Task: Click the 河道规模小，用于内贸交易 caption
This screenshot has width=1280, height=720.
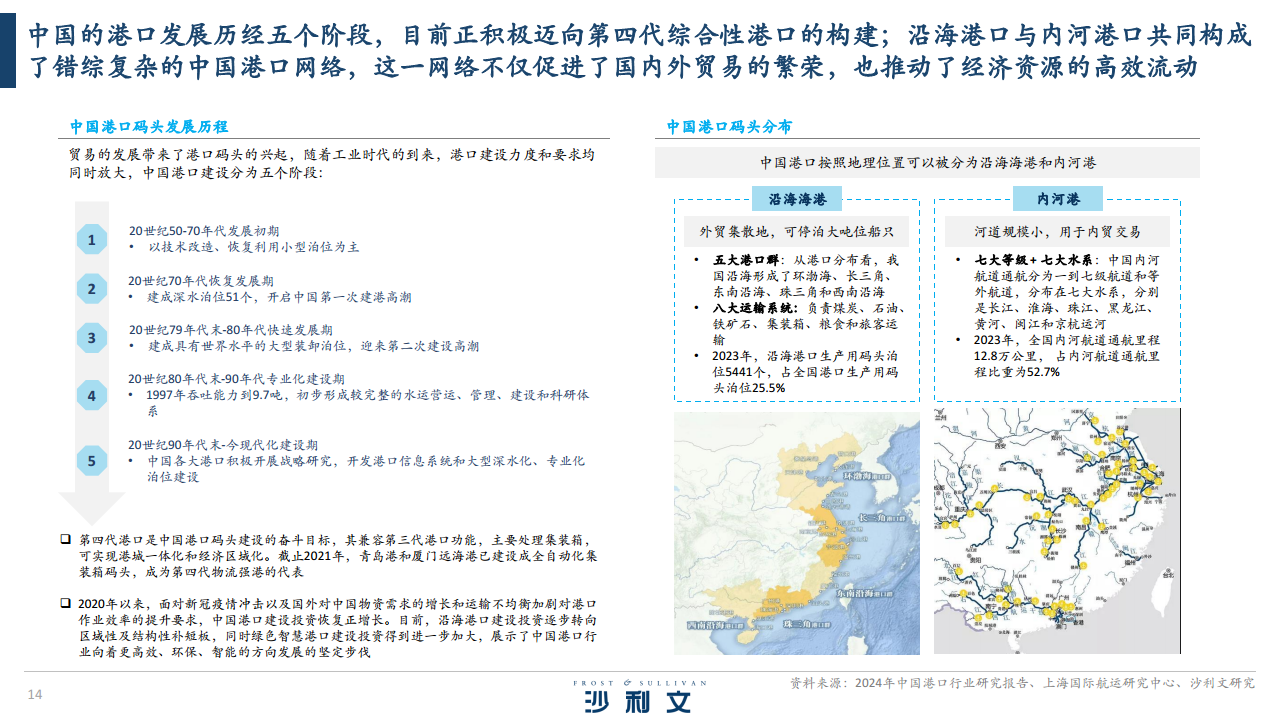Action: [1058, 232]
